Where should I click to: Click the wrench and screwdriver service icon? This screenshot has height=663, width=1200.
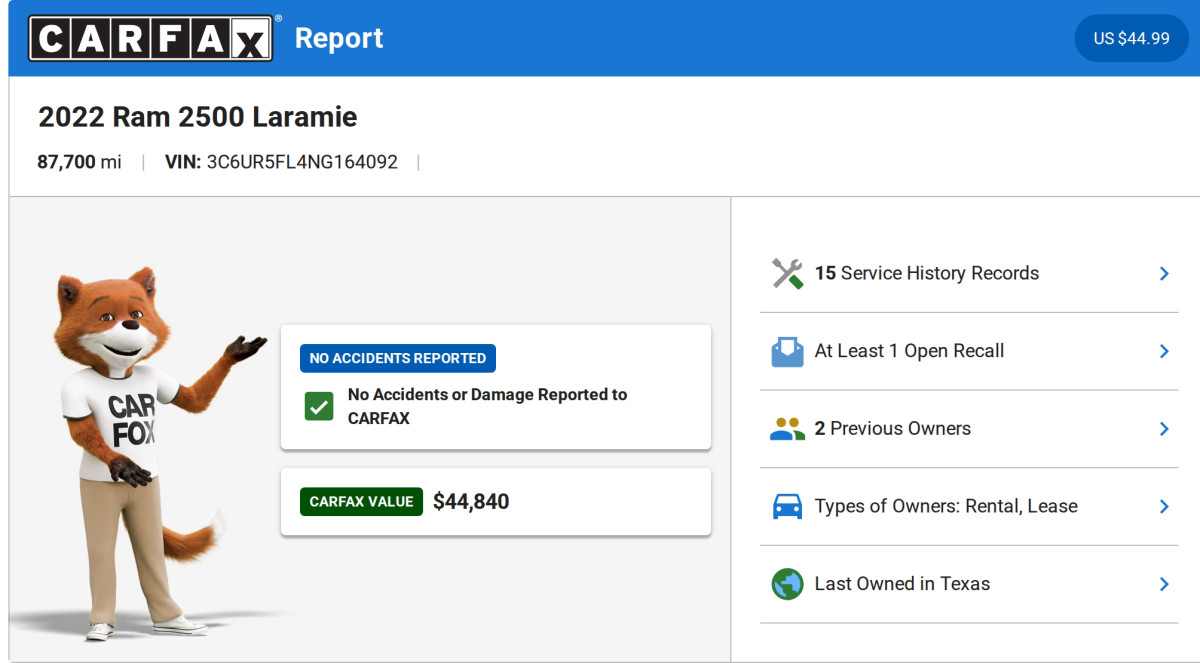[x=788, y=273]
